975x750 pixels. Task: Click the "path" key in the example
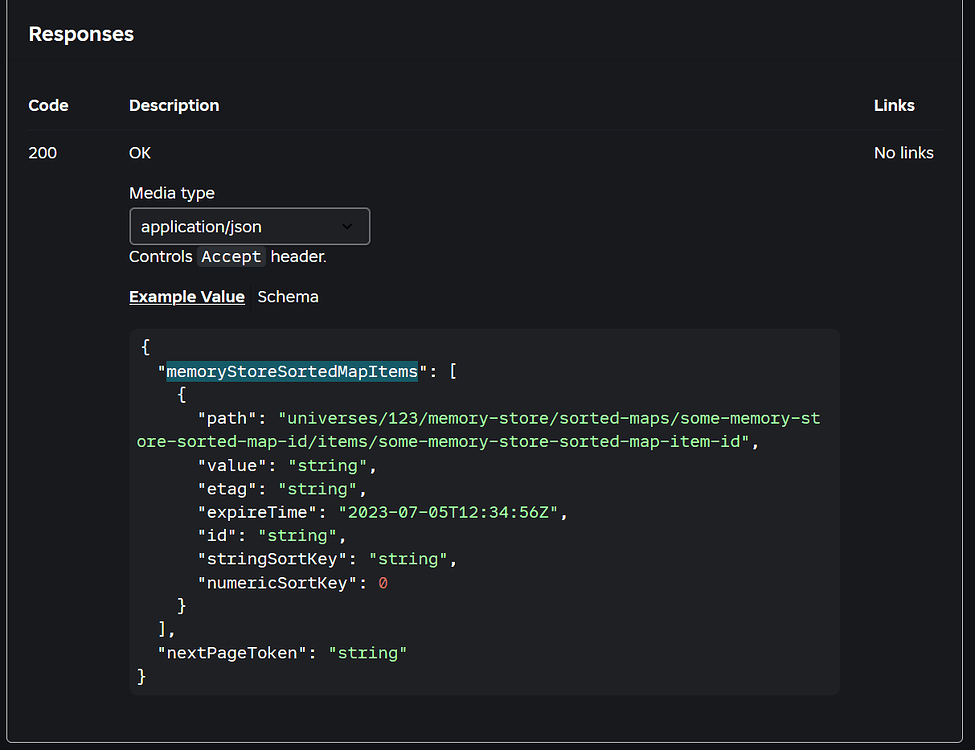point(226,419)
